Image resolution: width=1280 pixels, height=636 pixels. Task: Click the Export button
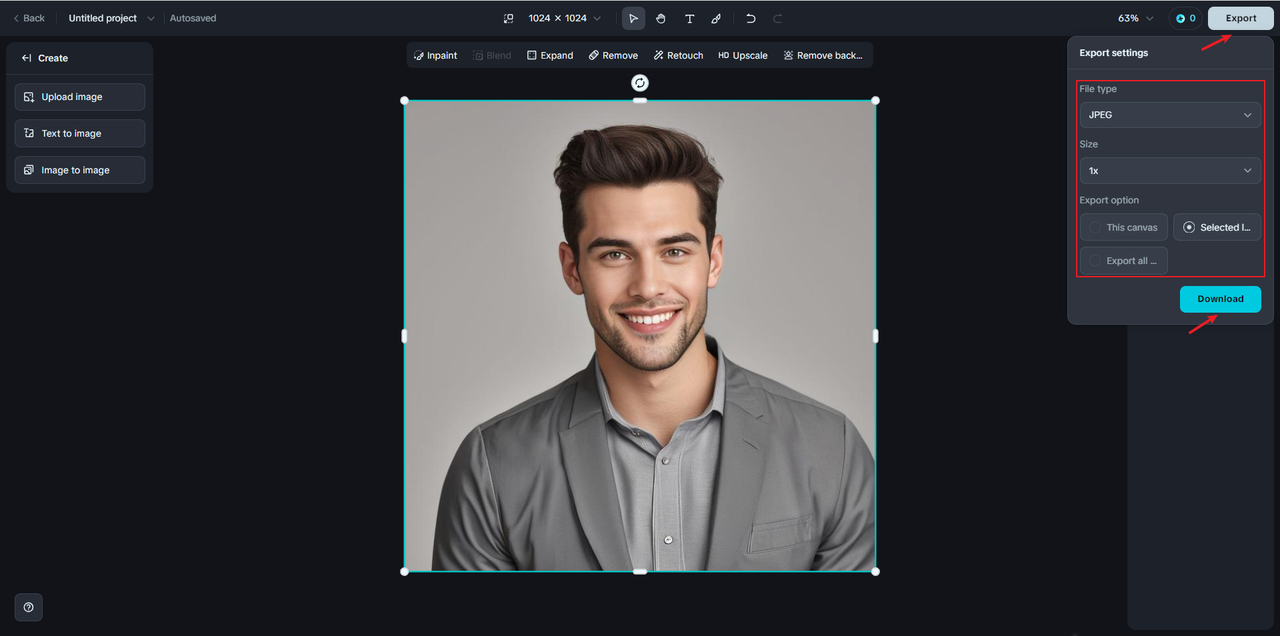point(1241,18)
